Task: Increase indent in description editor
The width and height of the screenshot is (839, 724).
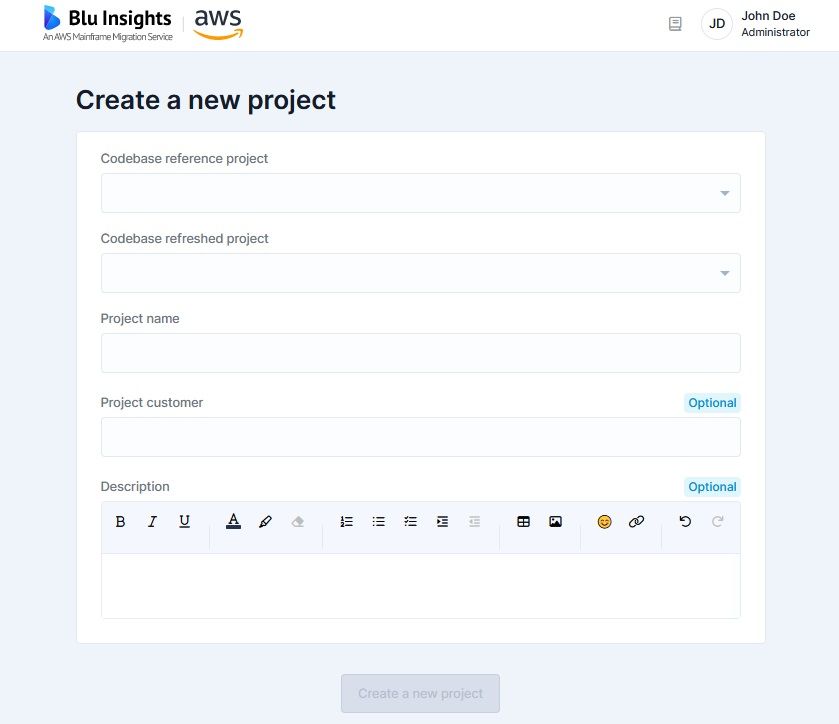Action: click(443, 521)
